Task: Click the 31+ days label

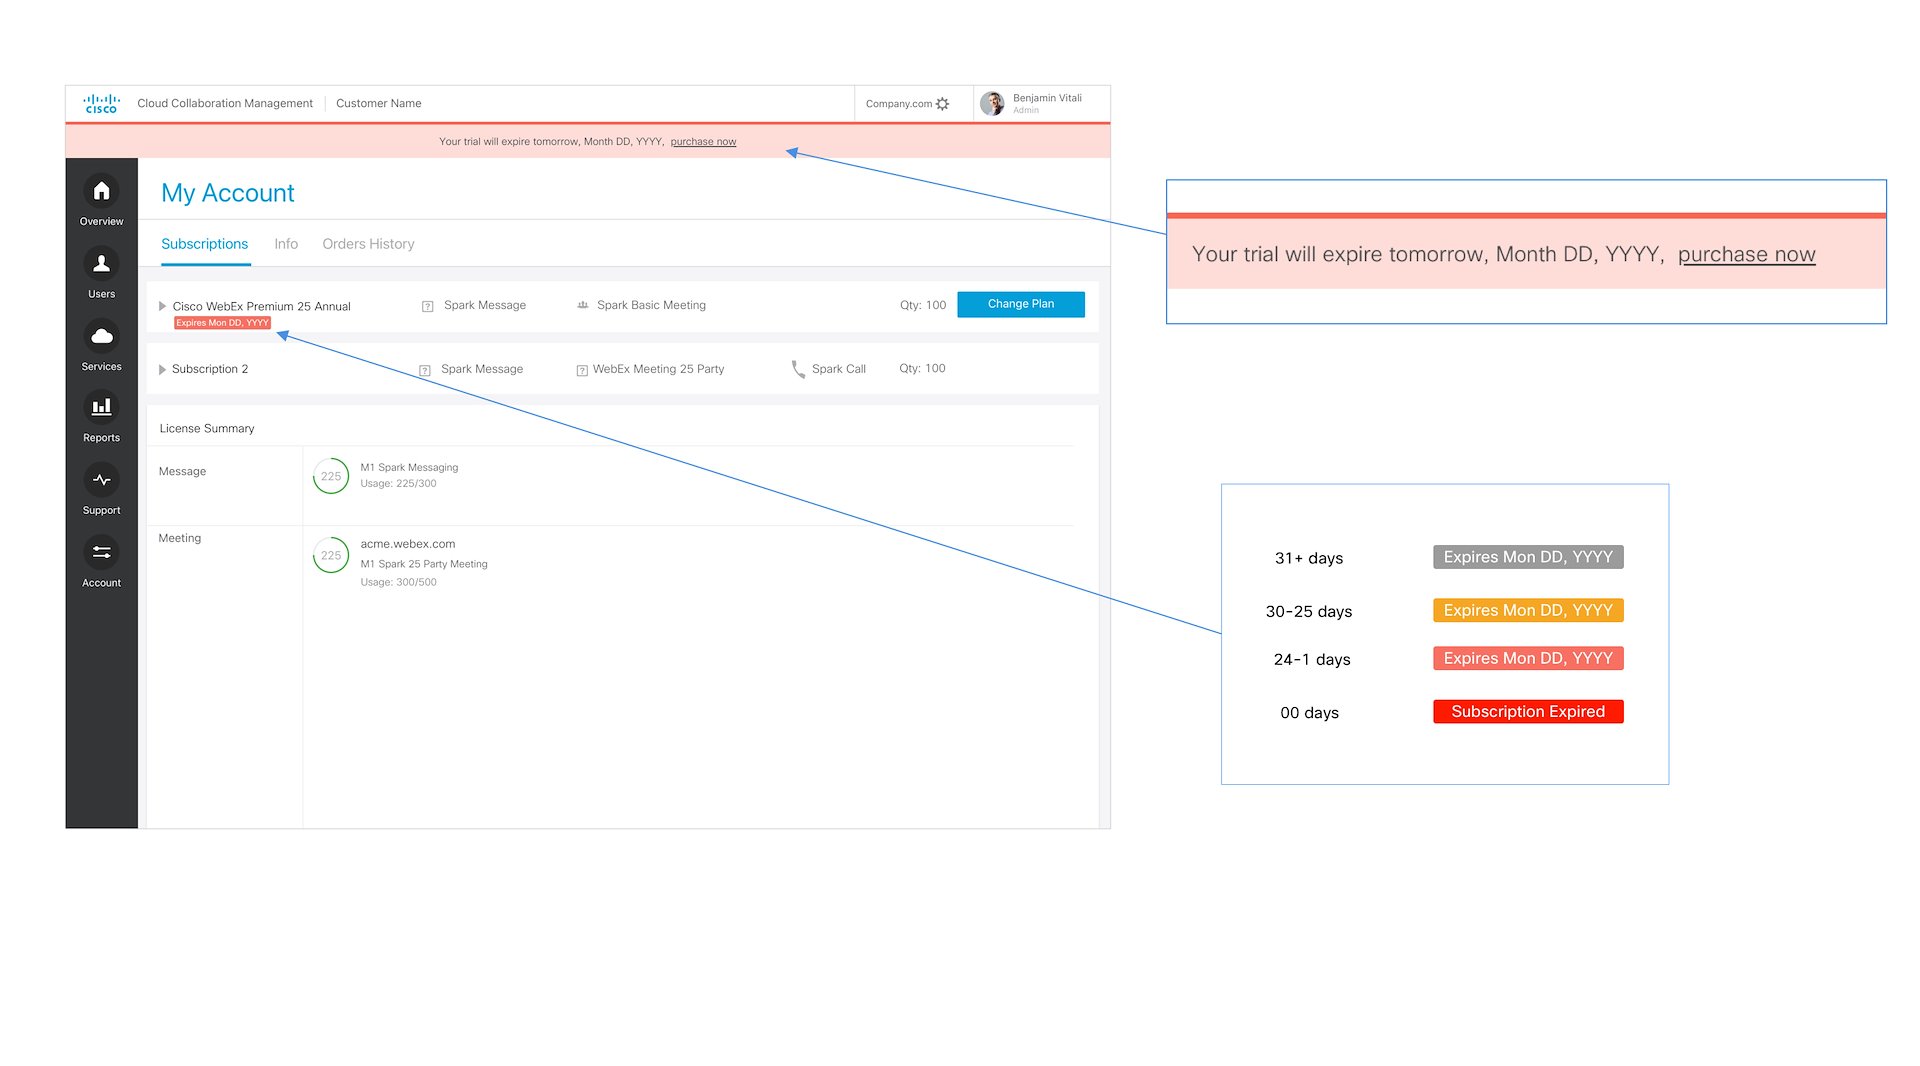Action: point(1309,558)
